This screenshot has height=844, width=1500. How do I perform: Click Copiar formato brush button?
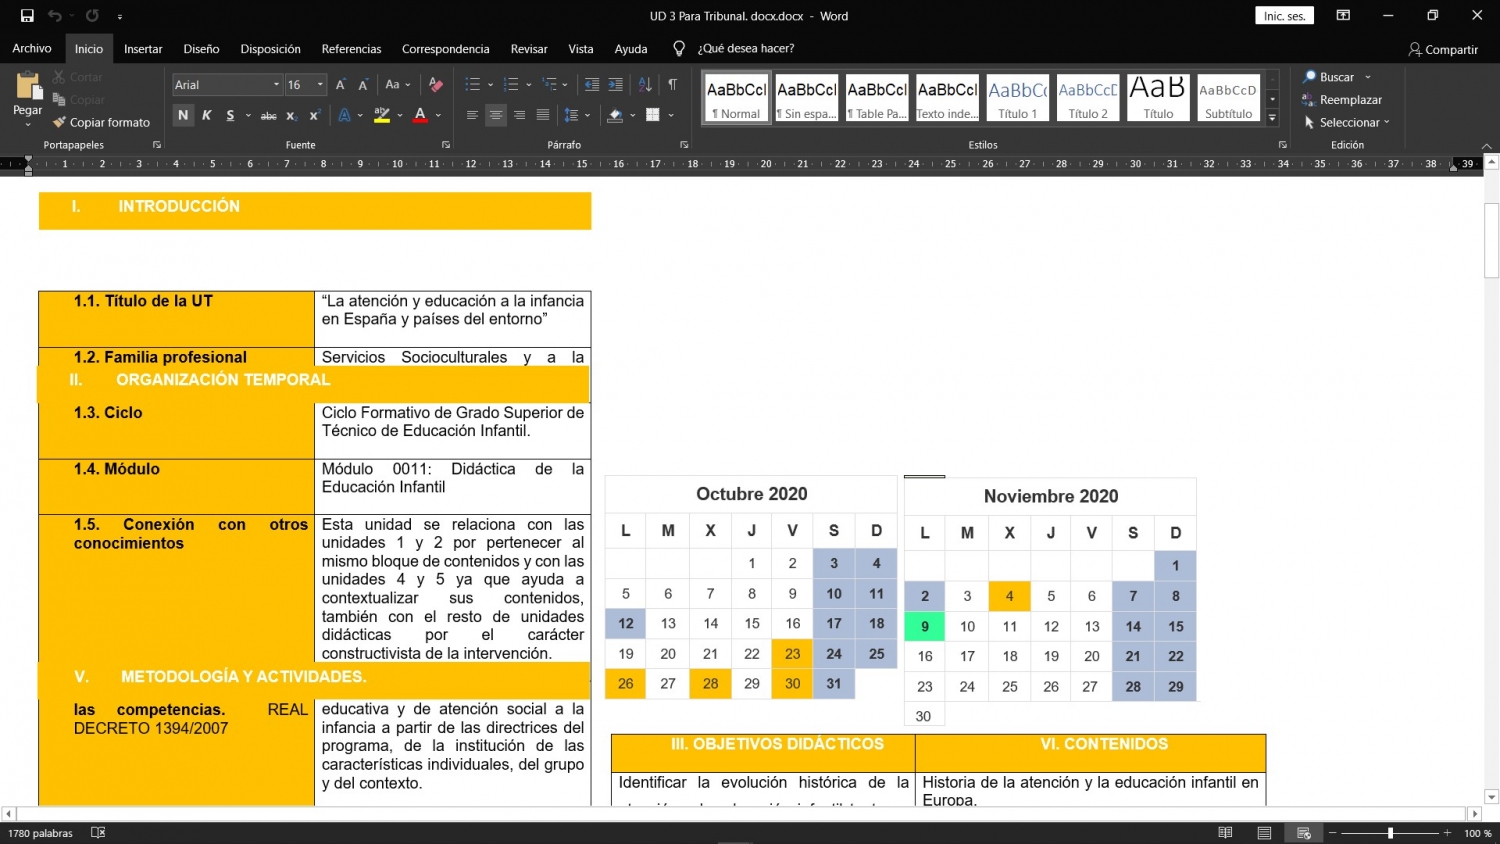(101, 122)
